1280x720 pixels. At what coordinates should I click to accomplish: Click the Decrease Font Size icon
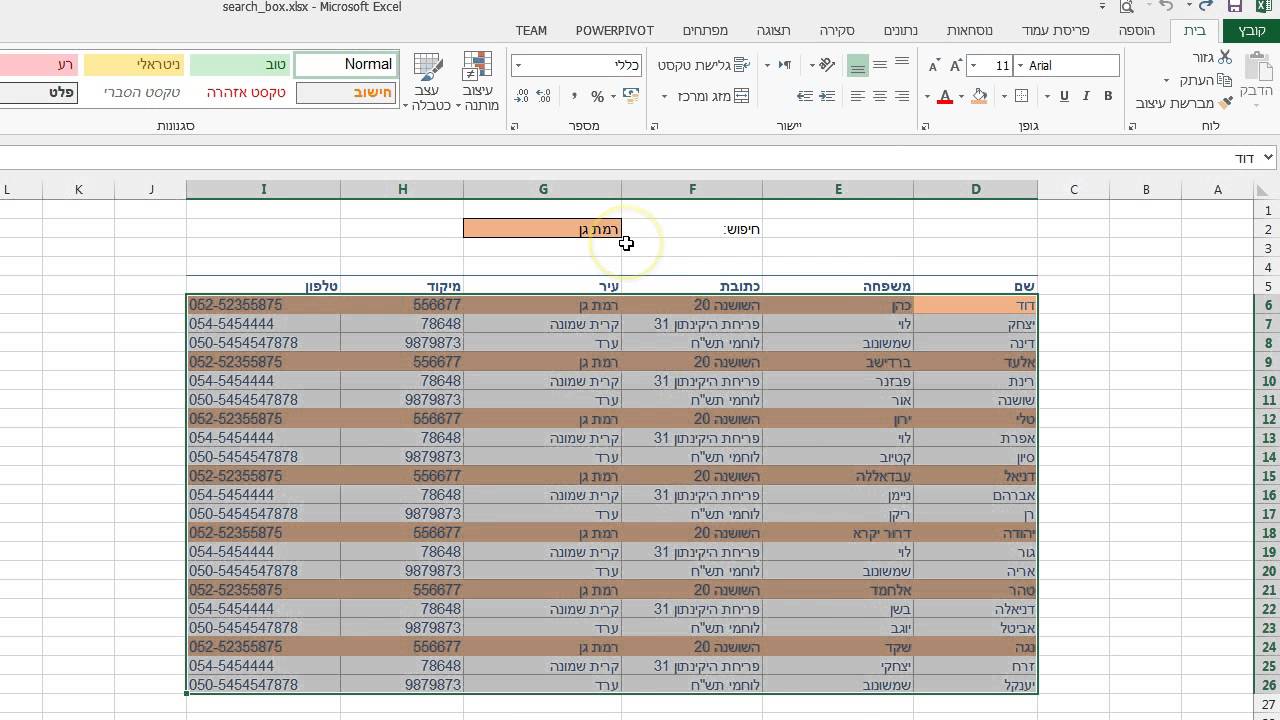[934, 65]
